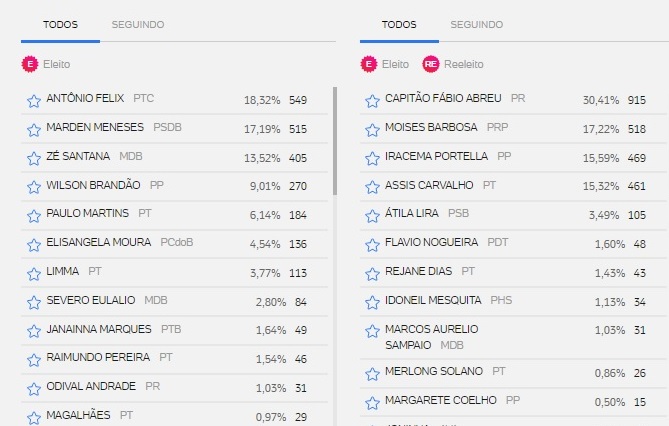Click star icon for Elisangela Moura
Viewport: 669px width, 426px height.
[x=34, y=245]
